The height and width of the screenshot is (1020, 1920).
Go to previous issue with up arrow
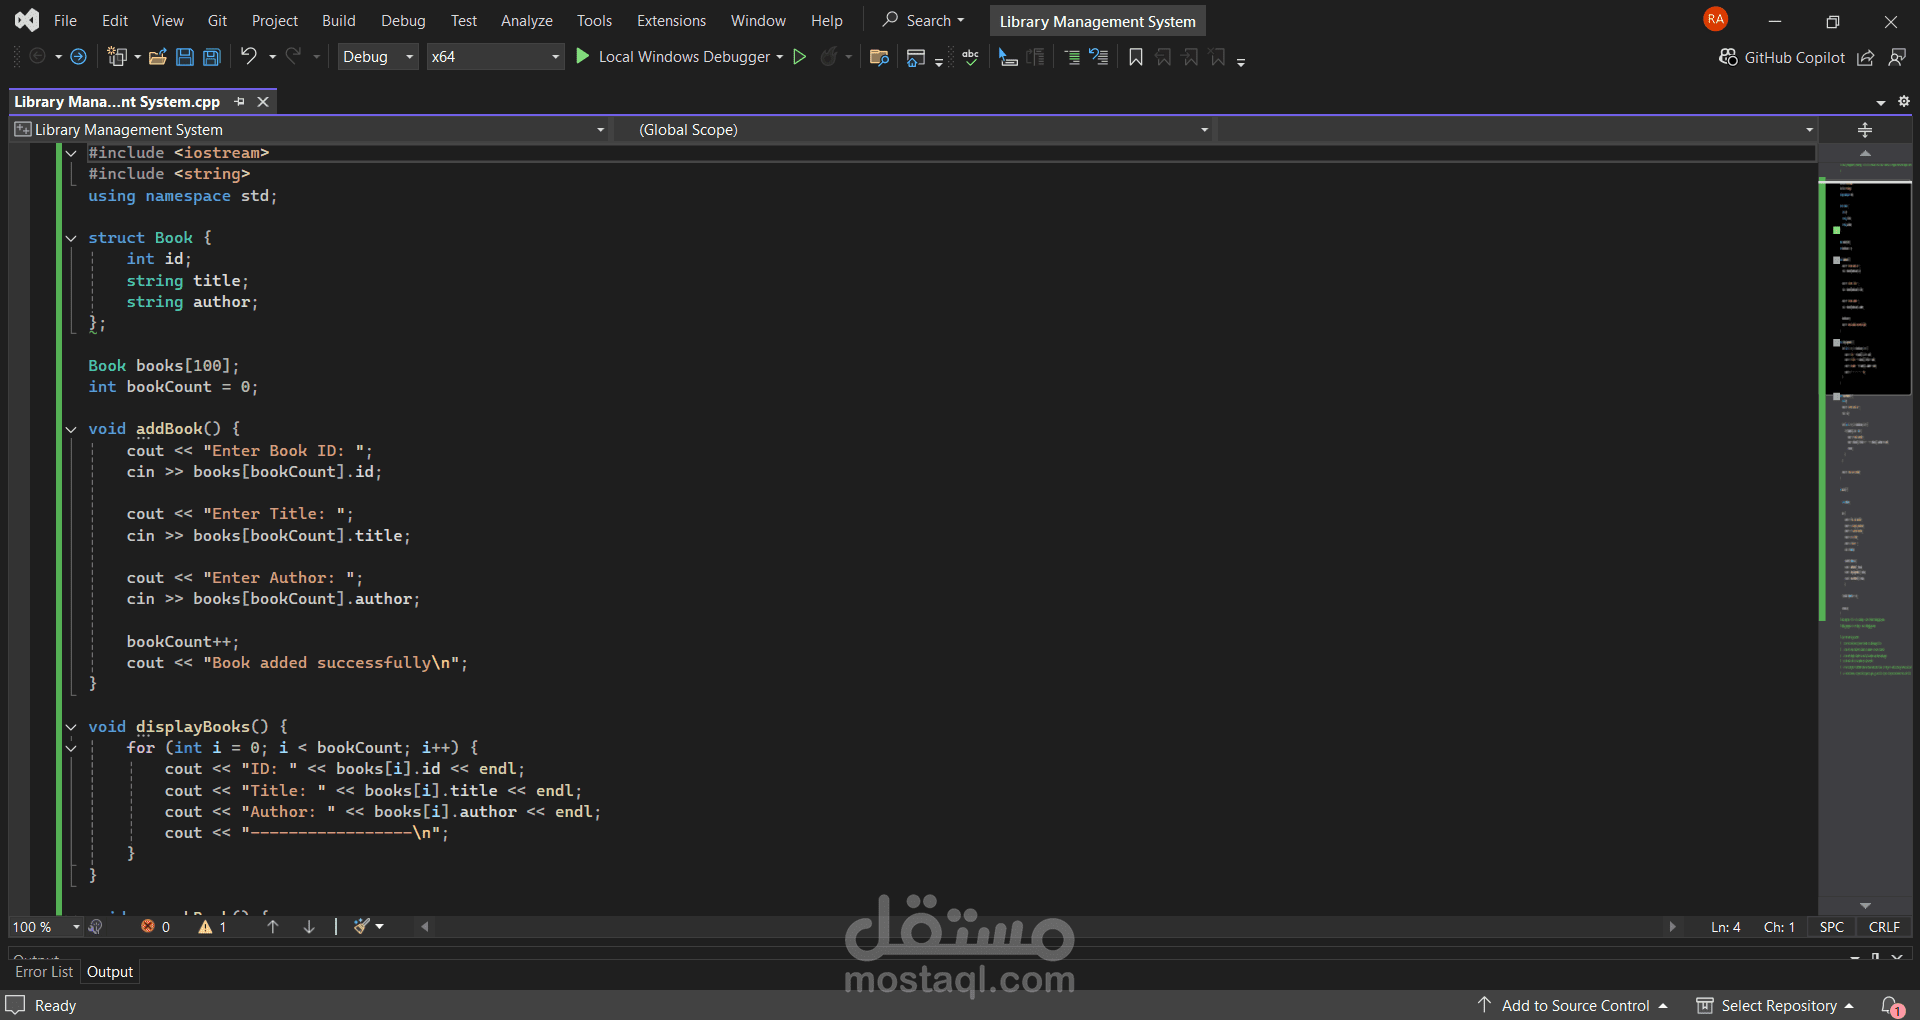[x=273, y=927]
